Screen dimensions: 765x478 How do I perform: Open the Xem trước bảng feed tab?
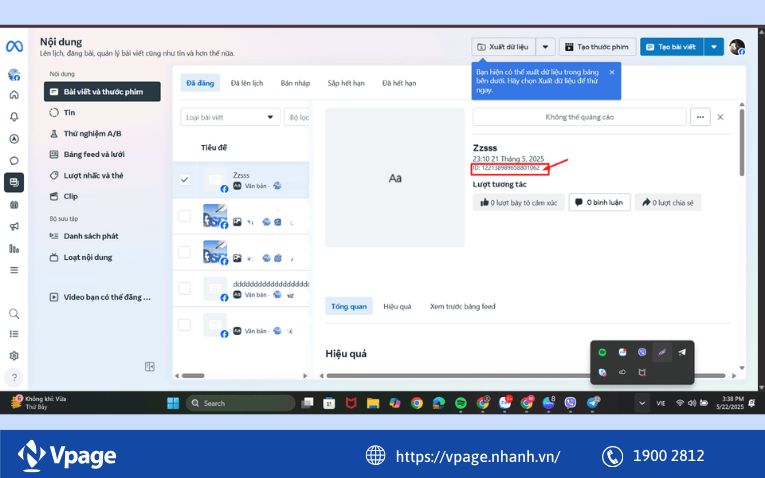coord(463,306)
